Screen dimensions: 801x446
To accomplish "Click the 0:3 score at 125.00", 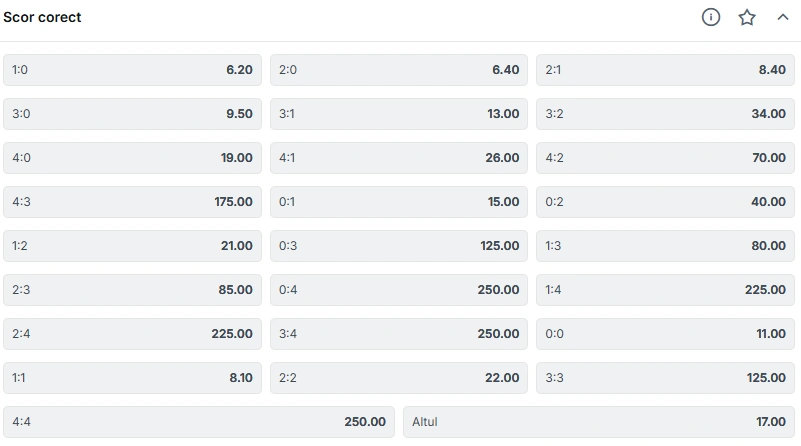I will click(x=399, y=246).
